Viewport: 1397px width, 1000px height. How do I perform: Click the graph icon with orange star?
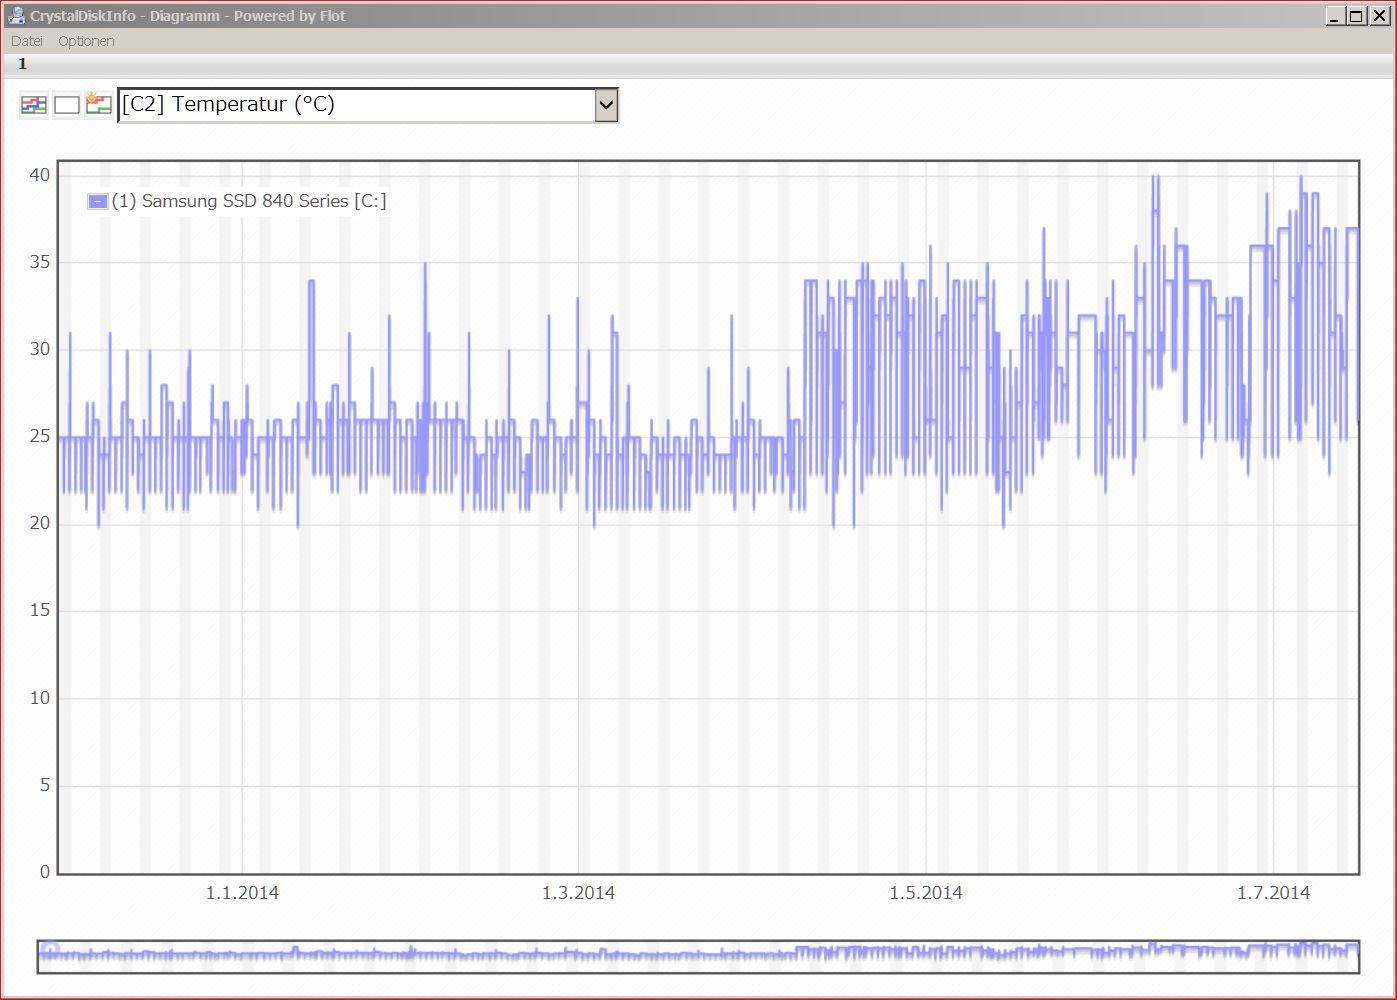pyautogui.click(x=98, y=104)
